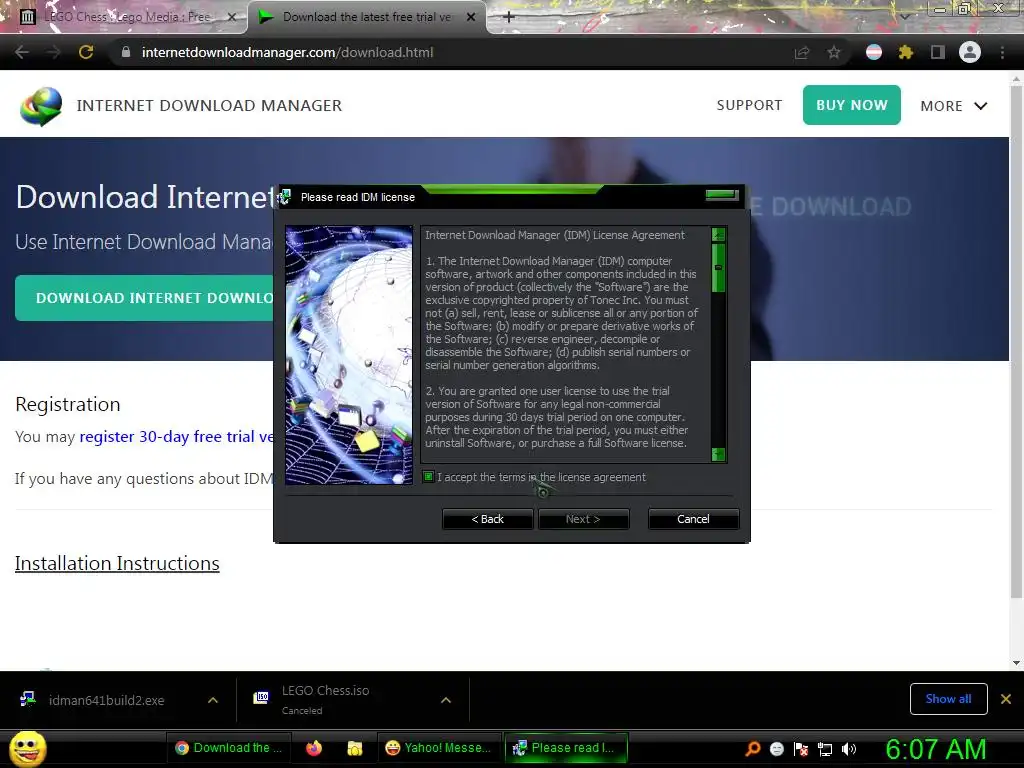
Task: Switch to Please read IDM license taskbar item
Action: (566, 748)
